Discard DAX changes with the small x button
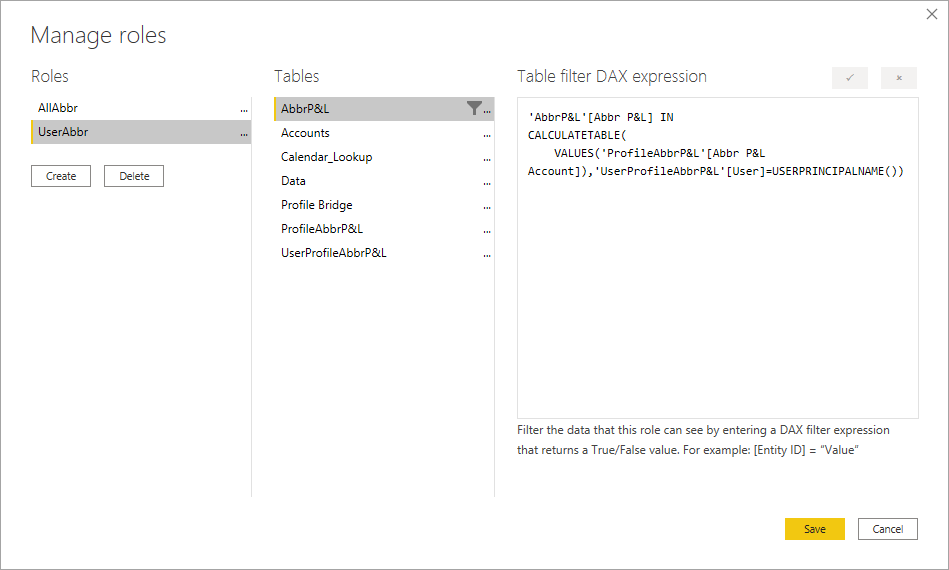The width and height of the screenshot is (949, 570). point(899,78)
